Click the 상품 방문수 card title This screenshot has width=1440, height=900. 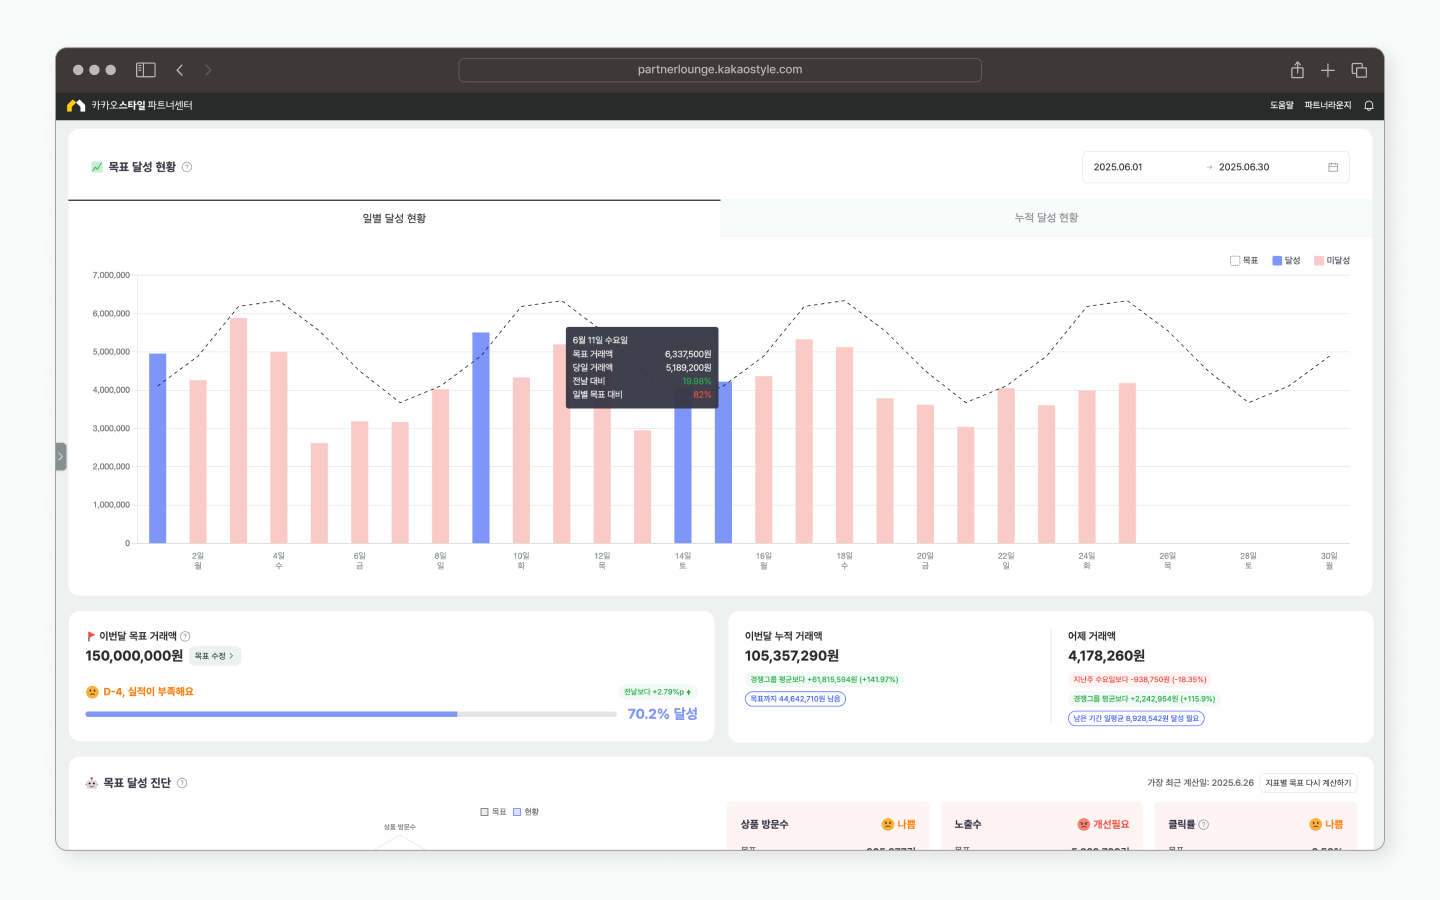(x=764, y=825)
